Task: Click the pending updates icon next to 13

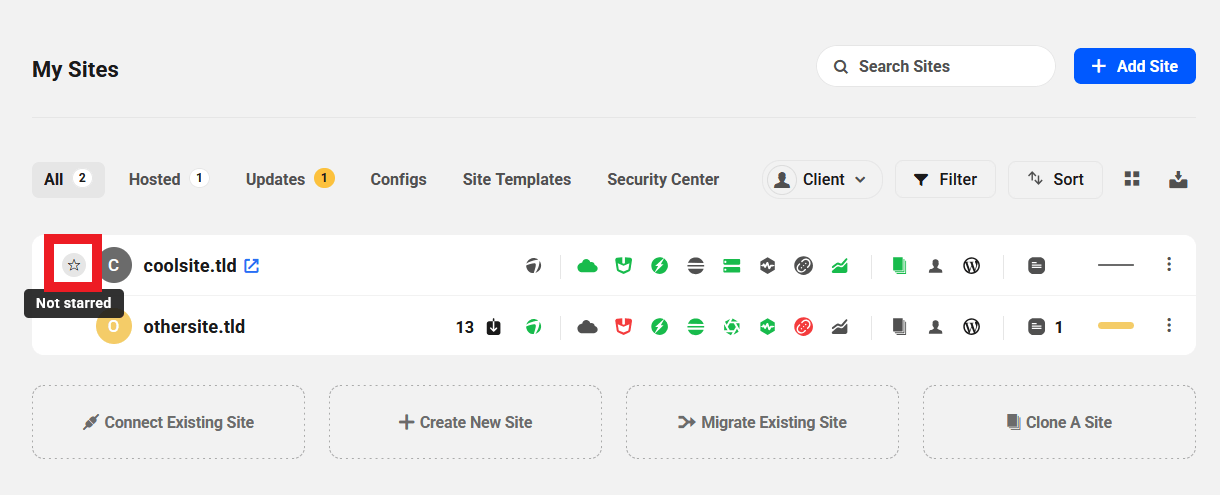Action: click(494, 327)
